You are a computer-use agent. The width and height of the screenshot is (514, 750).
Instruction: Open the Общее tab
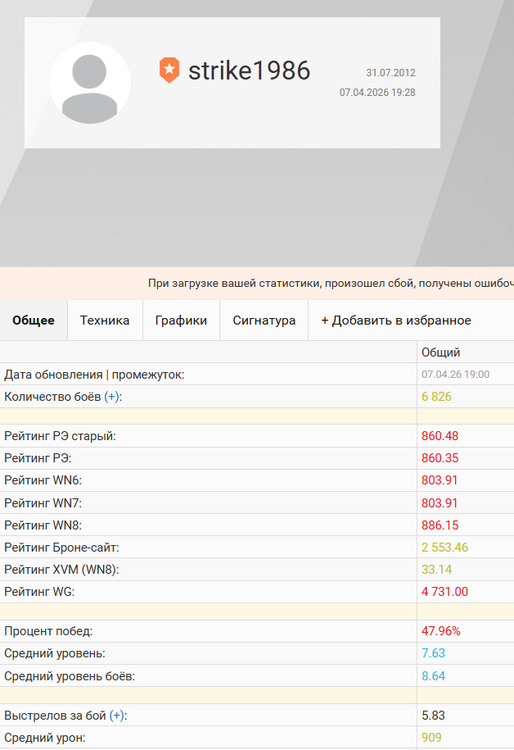(x=33, y=320)
